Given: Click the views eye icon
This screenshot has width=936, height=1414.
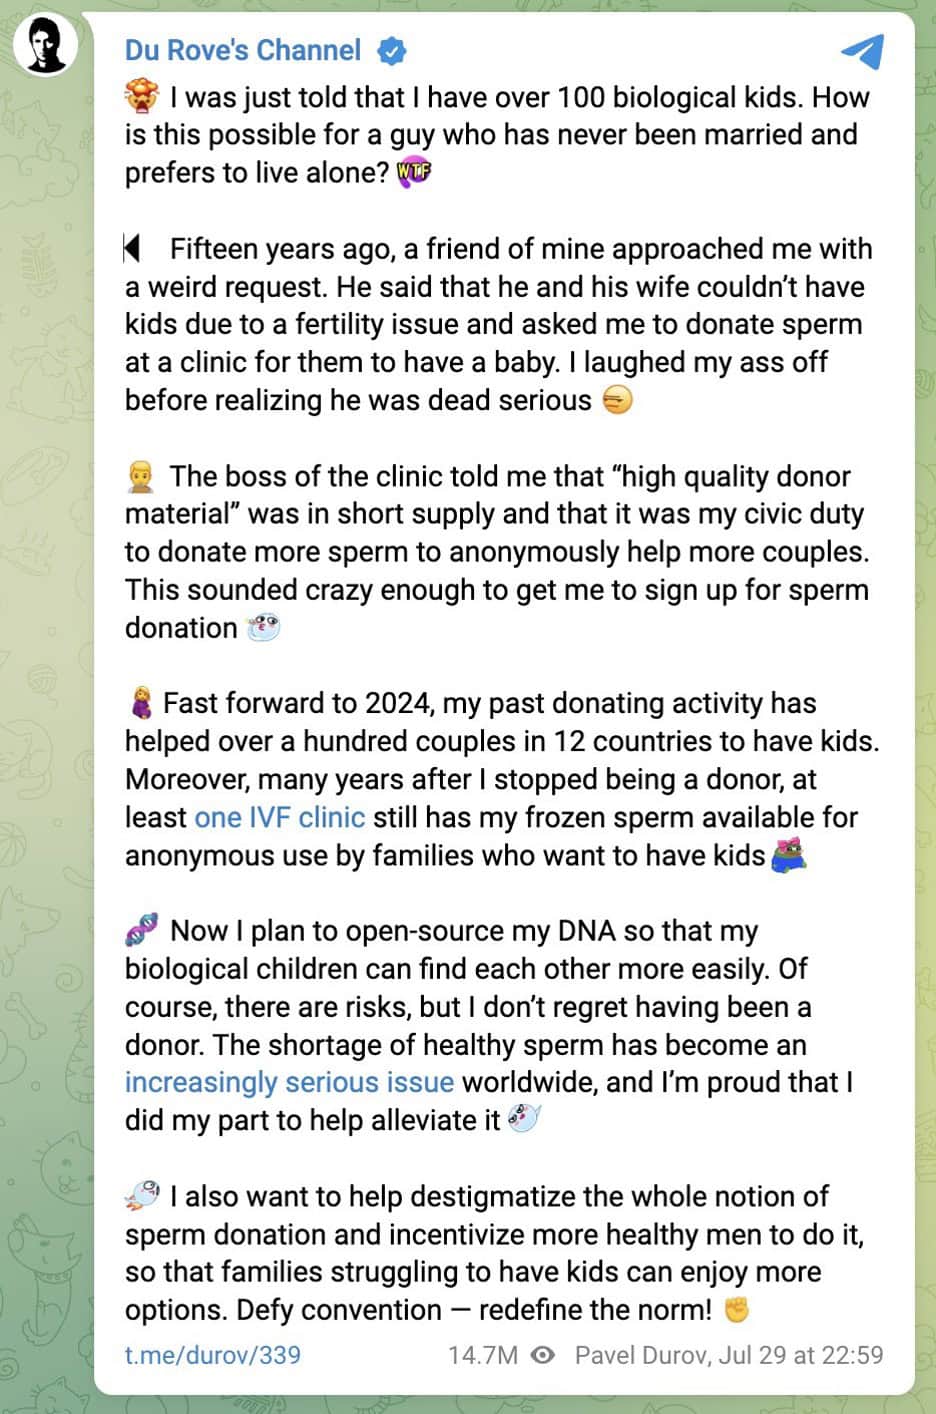Looking at the screenshot, I should pyautogui.click(x=543, y=1355).
